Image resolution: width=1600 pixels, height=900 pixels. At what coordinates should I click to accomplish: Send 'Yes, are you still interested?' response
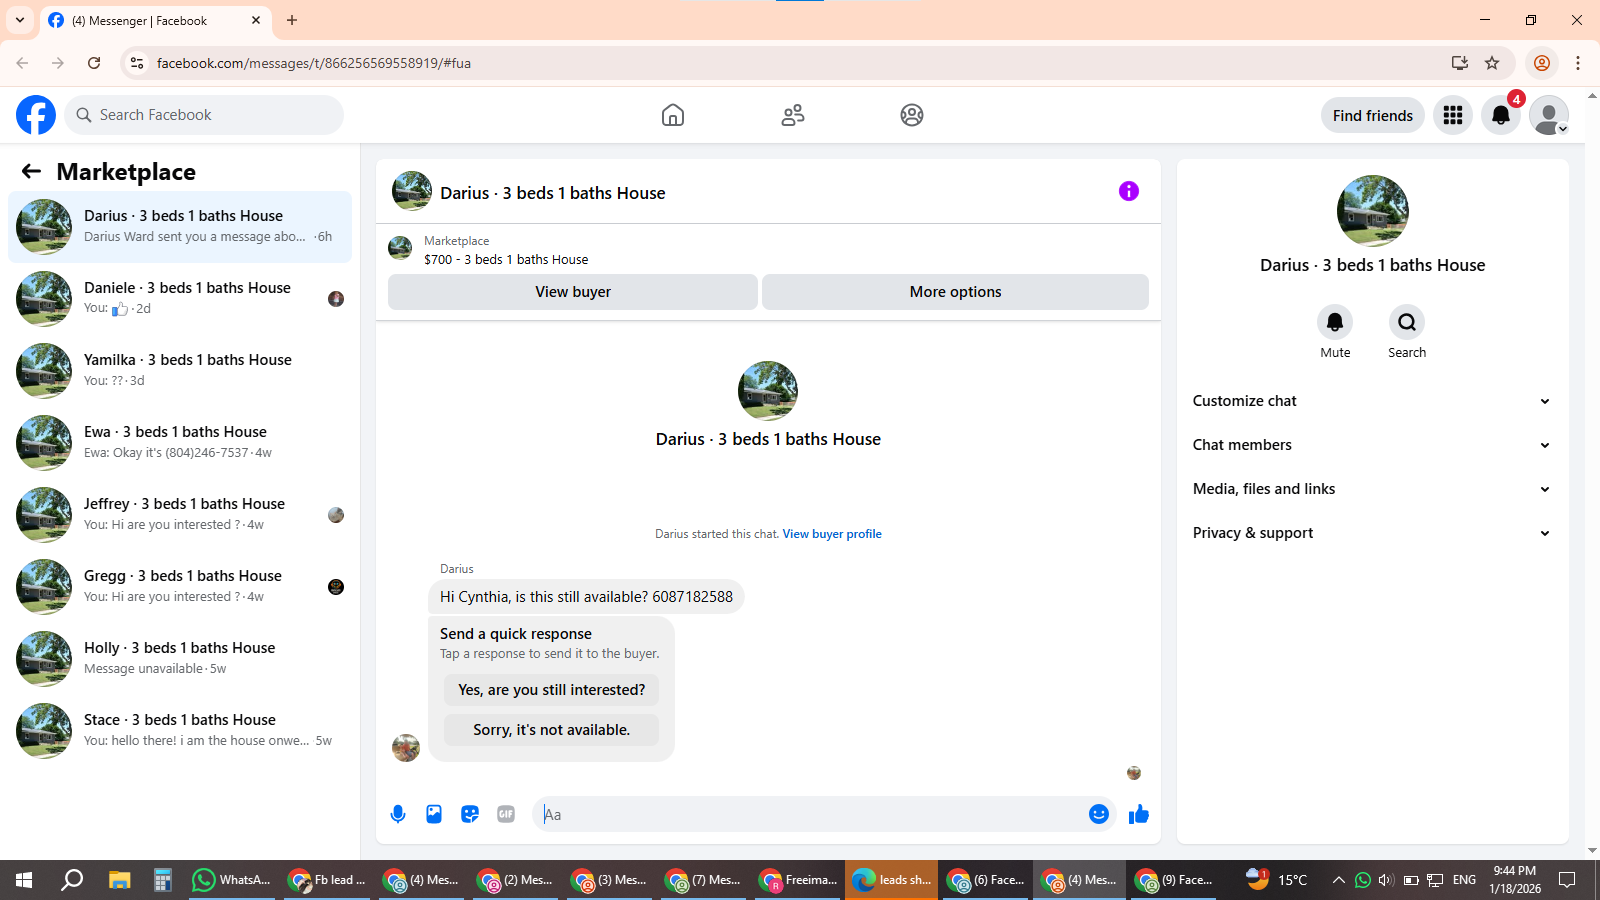(551, 690)
